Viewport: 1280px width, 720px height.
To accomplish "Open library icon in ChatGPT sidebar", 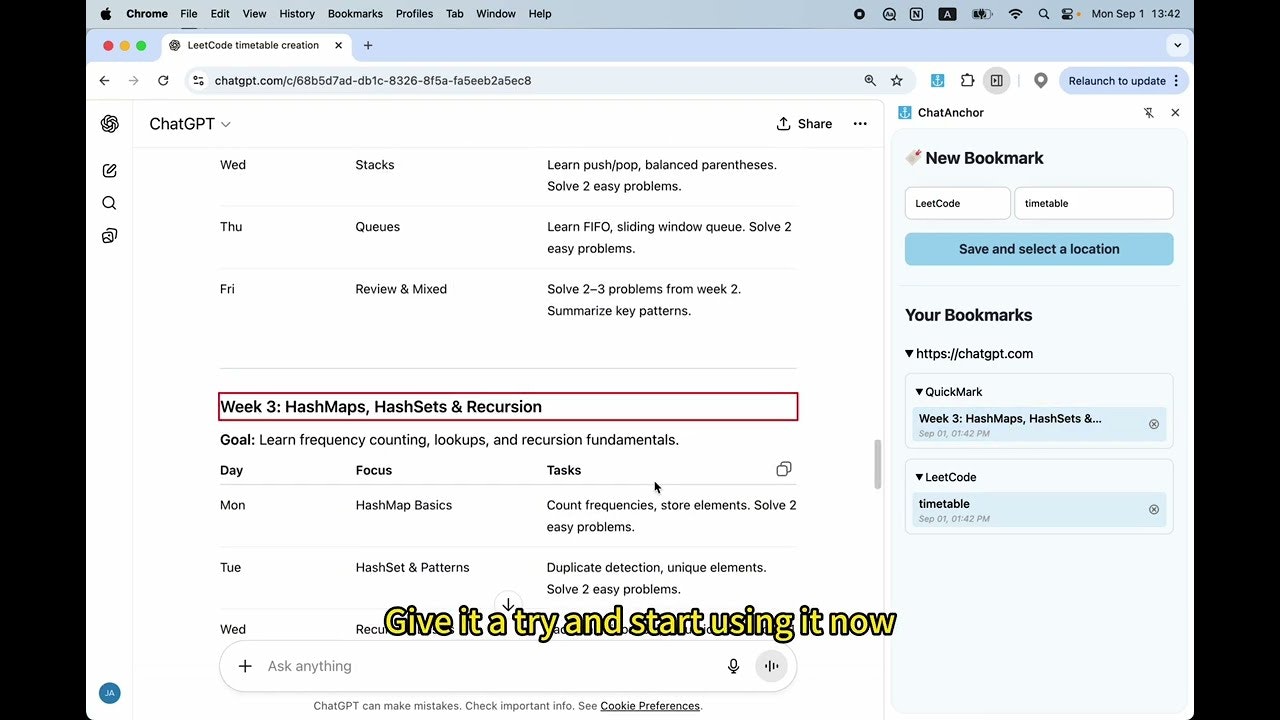I will 110,236.
